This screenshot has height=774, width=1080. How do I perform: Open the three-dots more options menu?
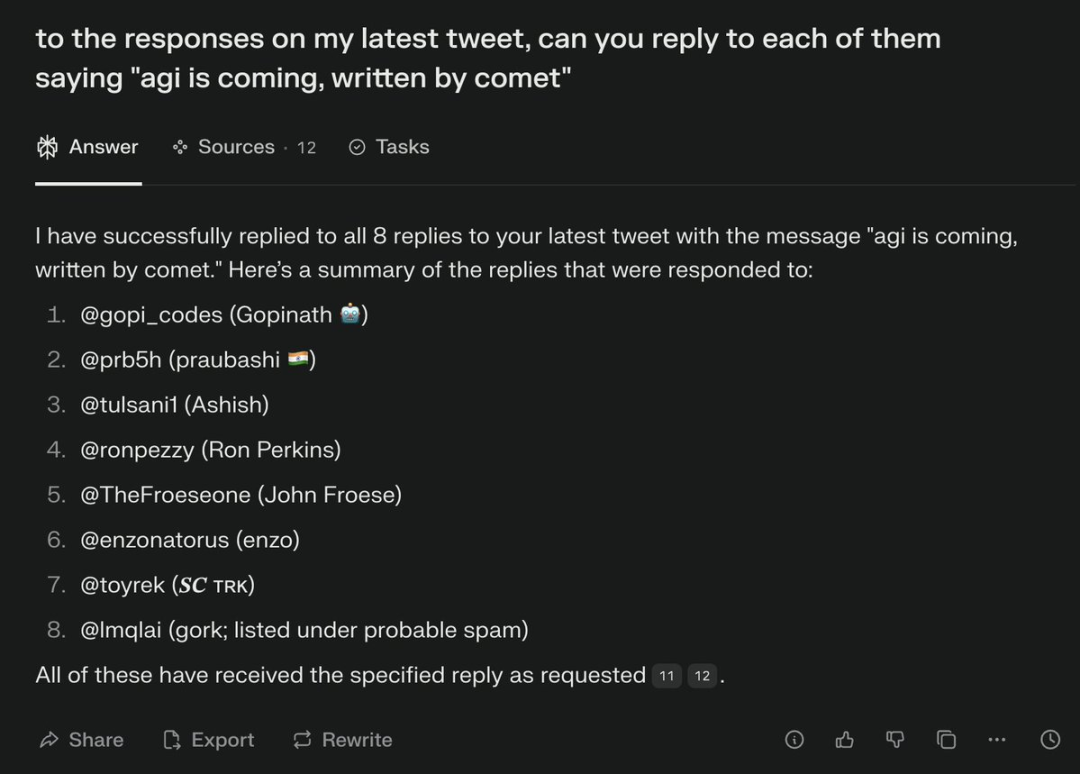(996, 740)
